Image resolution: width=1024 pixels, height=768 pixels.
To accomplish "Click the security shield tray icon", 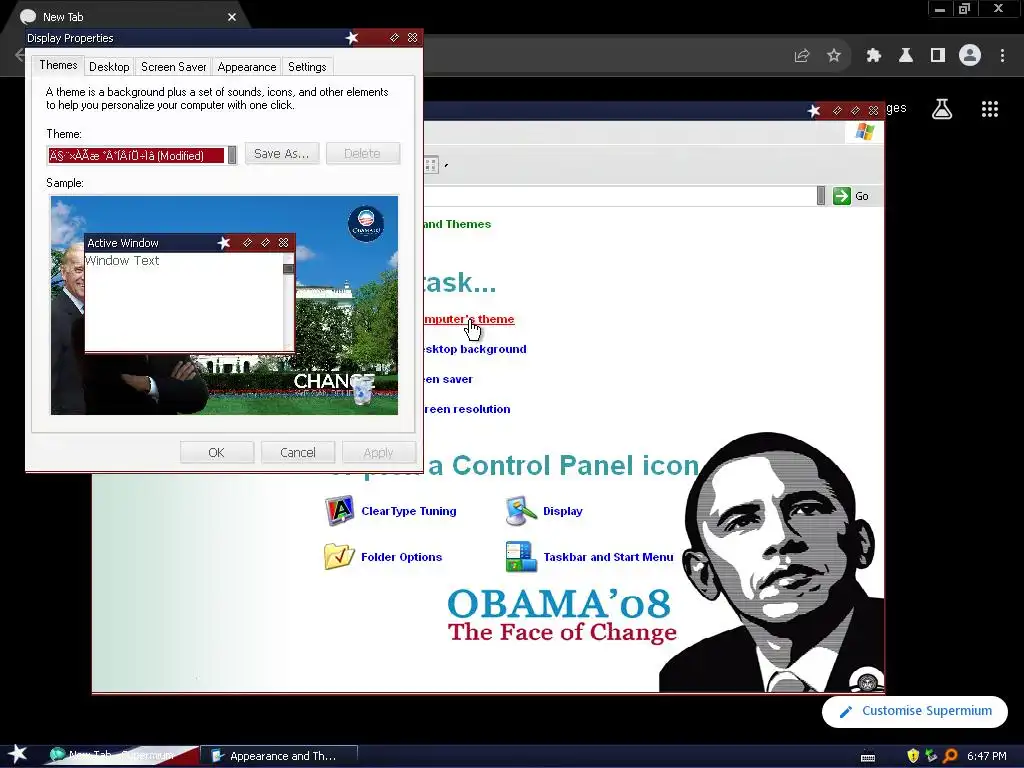I will 913,756.
